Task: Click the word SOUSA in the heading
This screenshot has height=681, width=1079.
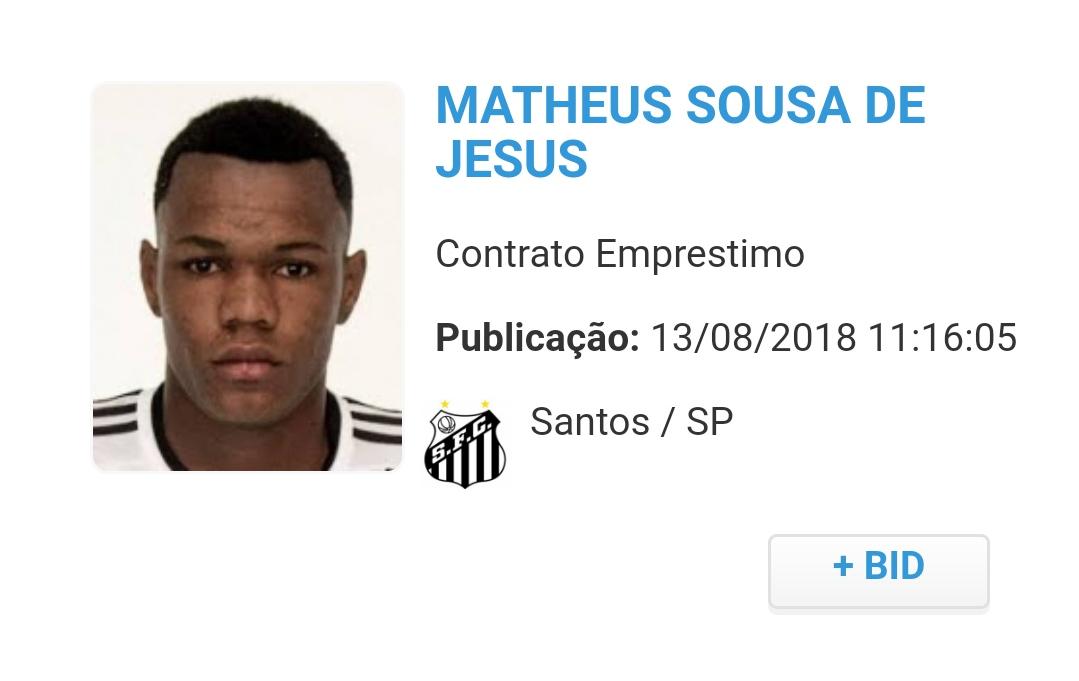Action: 768,106
